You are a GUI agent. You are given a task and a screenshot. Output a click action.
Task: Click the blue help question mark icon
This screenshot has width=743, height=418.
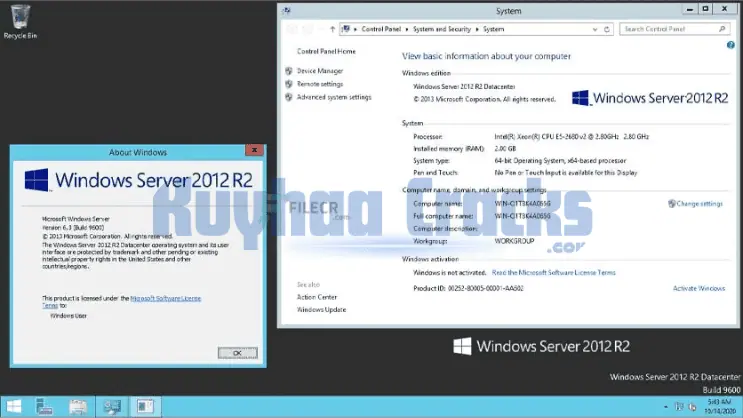[x=730, y=45]
